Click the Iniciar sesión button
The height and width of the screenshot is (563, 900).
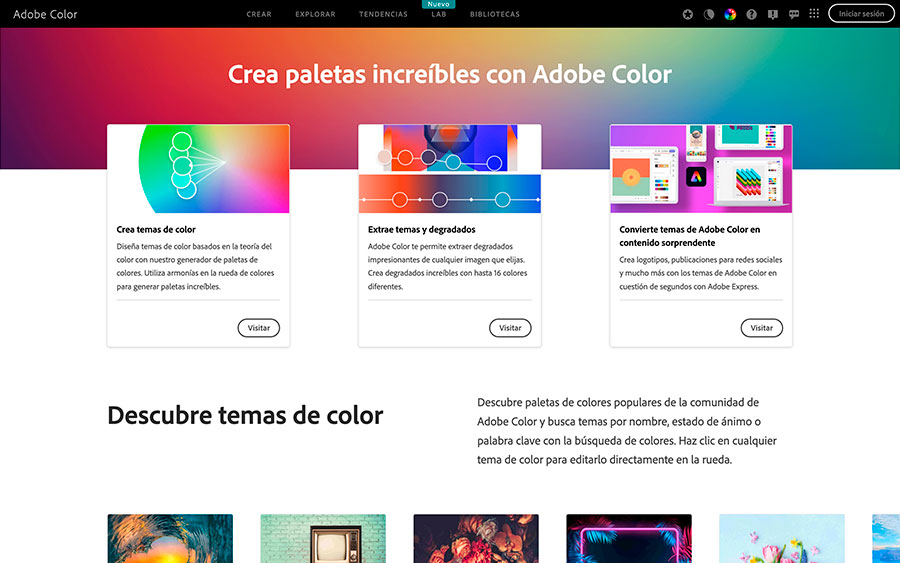(861, 14)
